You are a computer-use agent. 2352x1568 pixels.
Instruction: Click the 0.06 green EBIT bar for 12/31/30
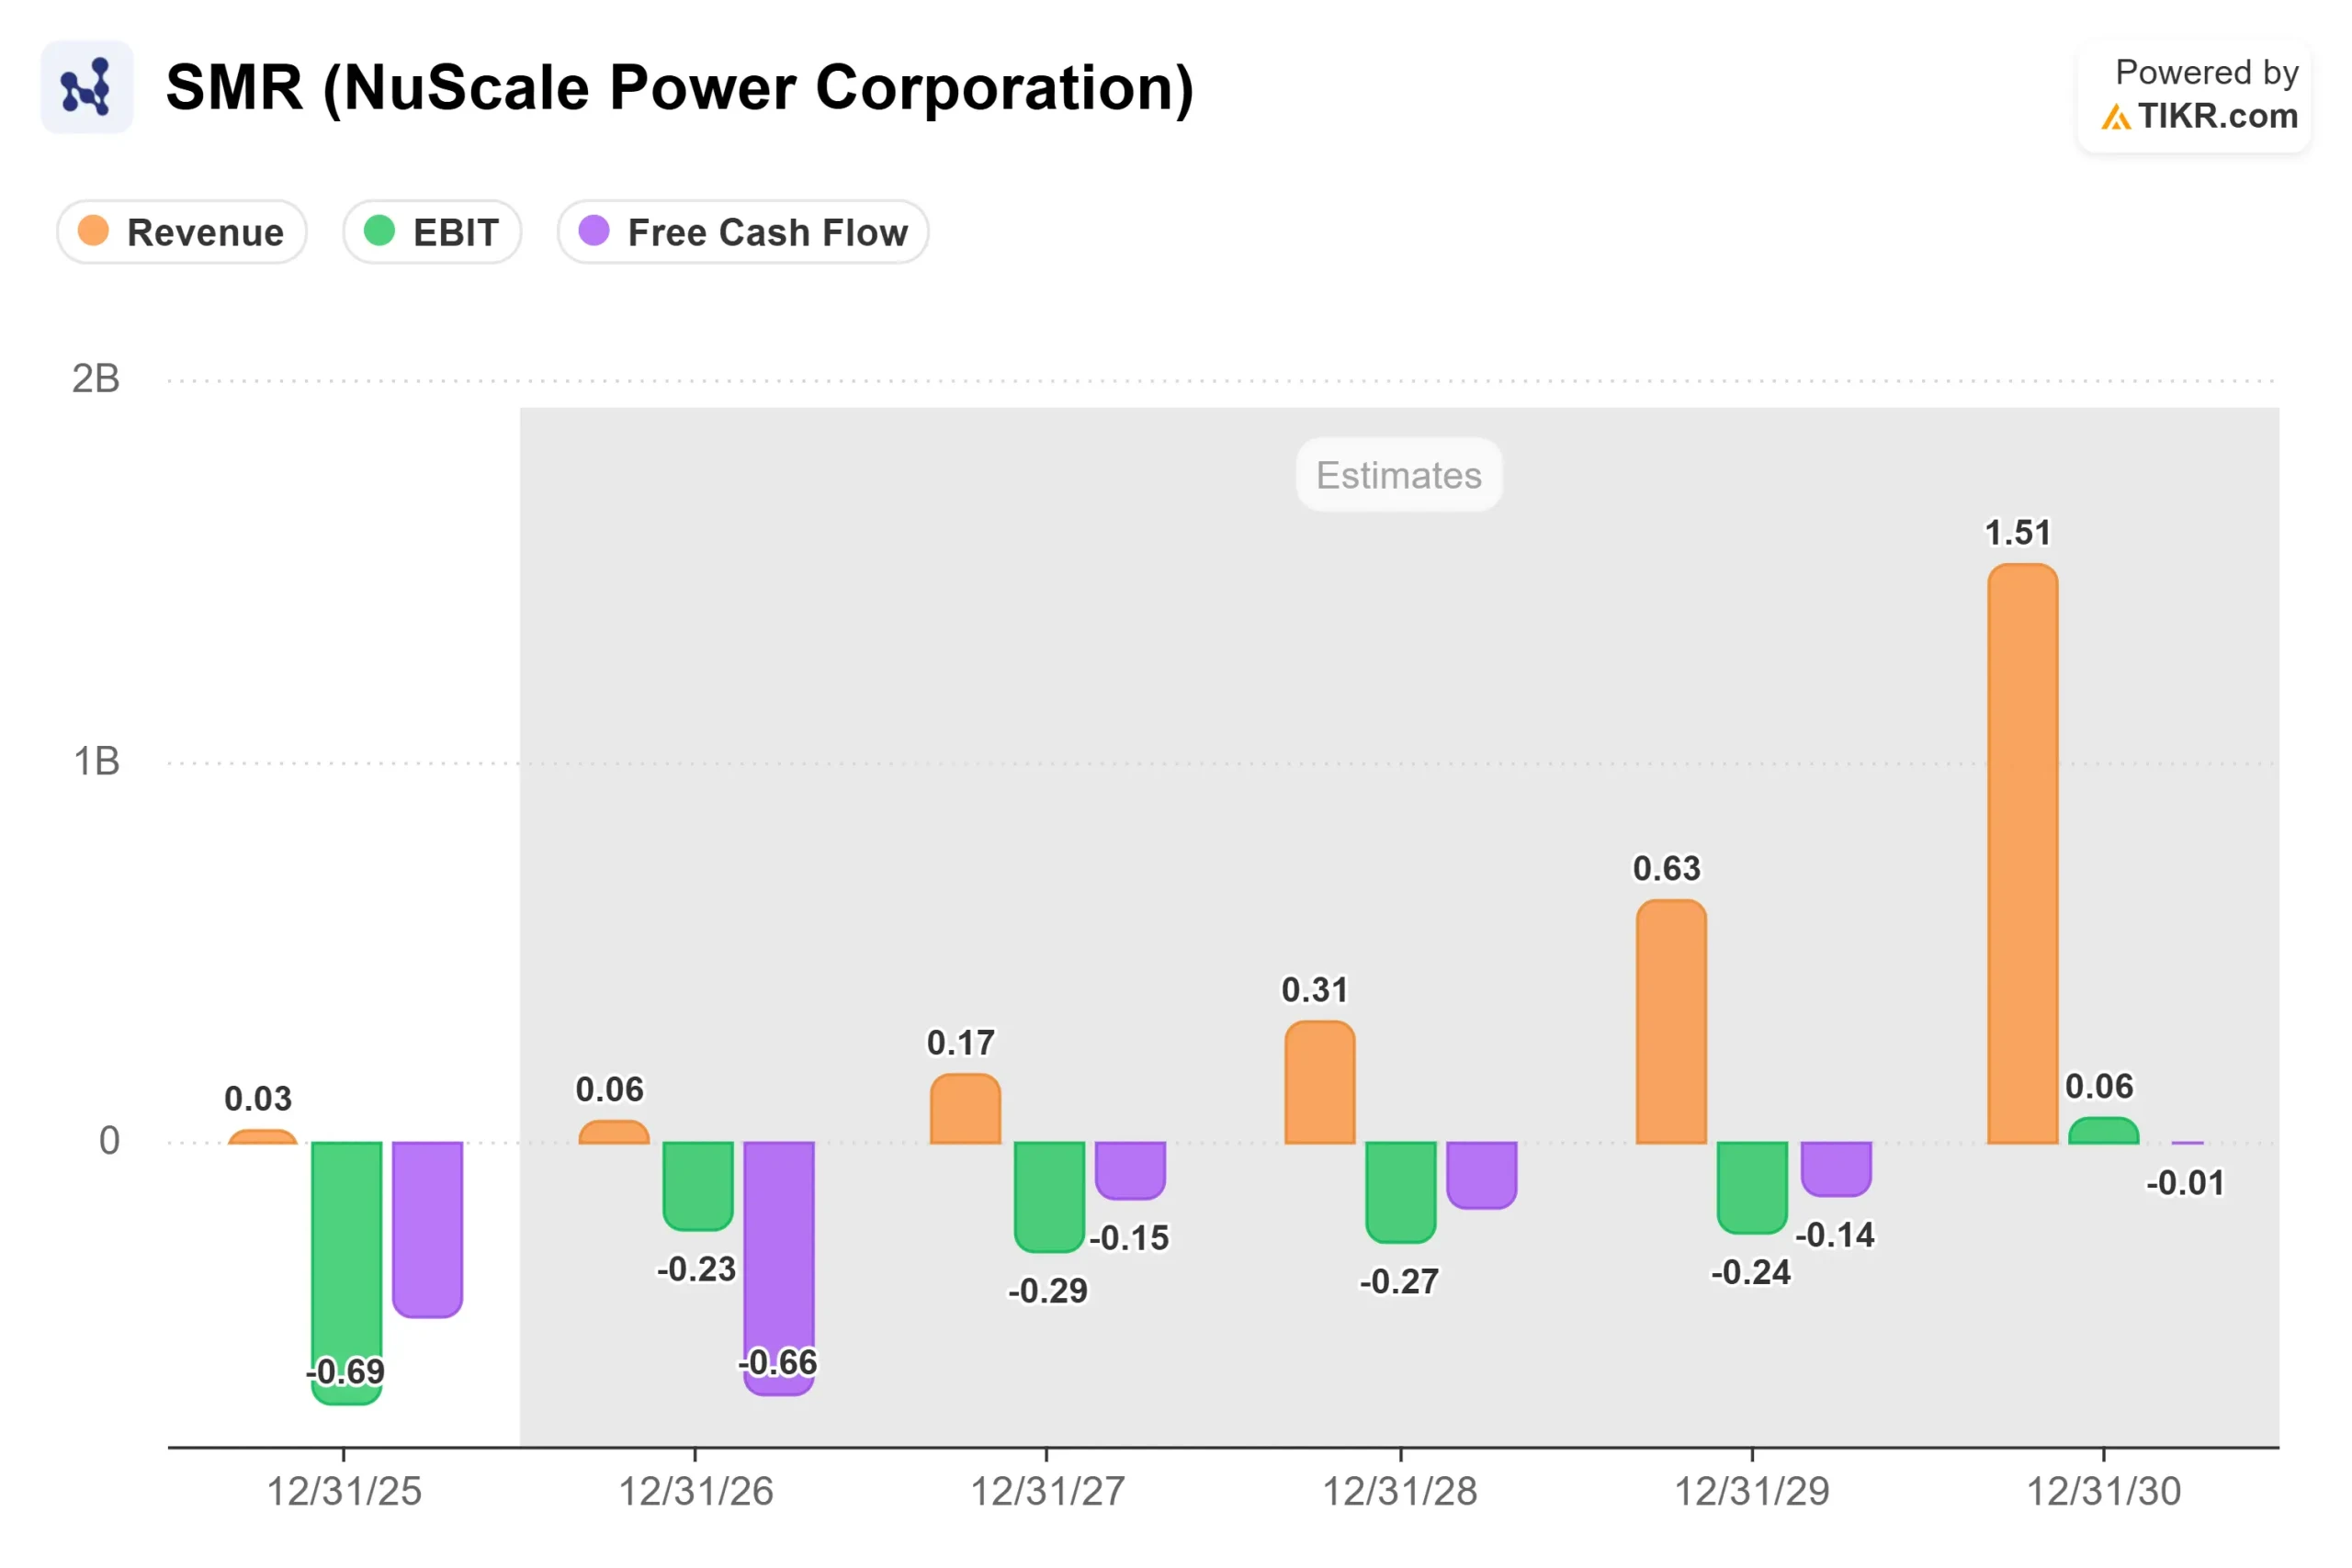coord(2104,1130)
